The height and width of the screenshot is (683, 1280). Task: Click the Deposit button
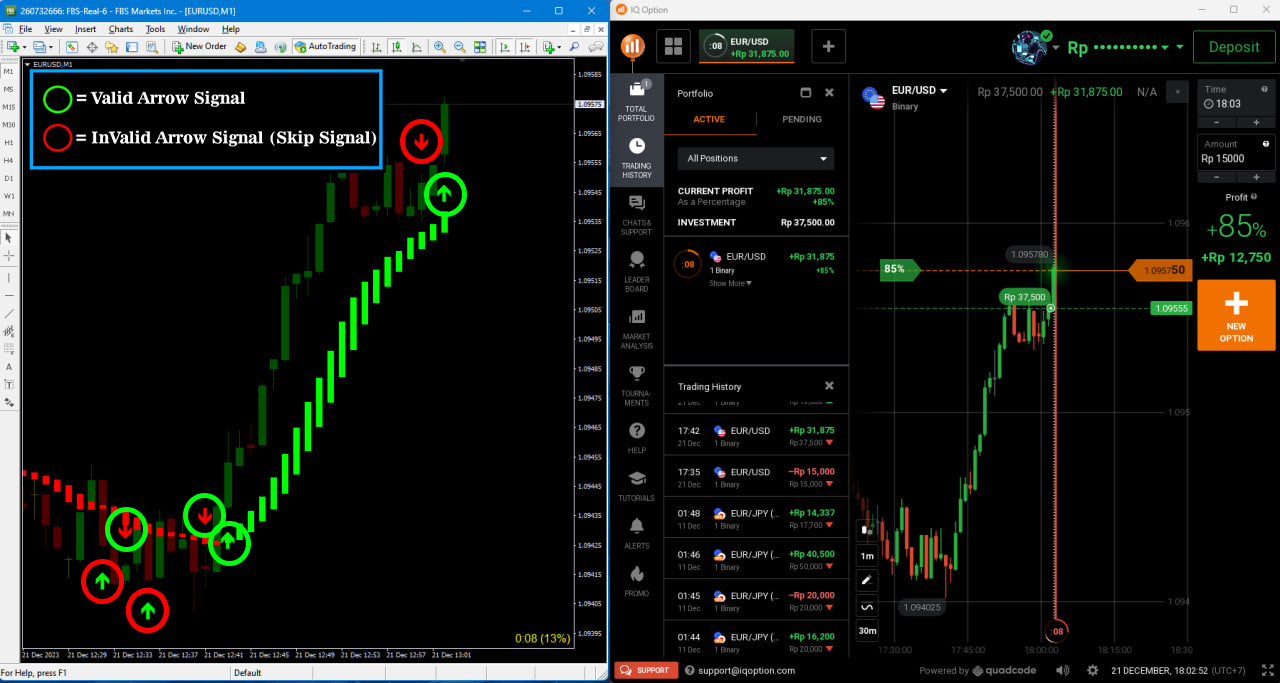[x=1234, y=47]
